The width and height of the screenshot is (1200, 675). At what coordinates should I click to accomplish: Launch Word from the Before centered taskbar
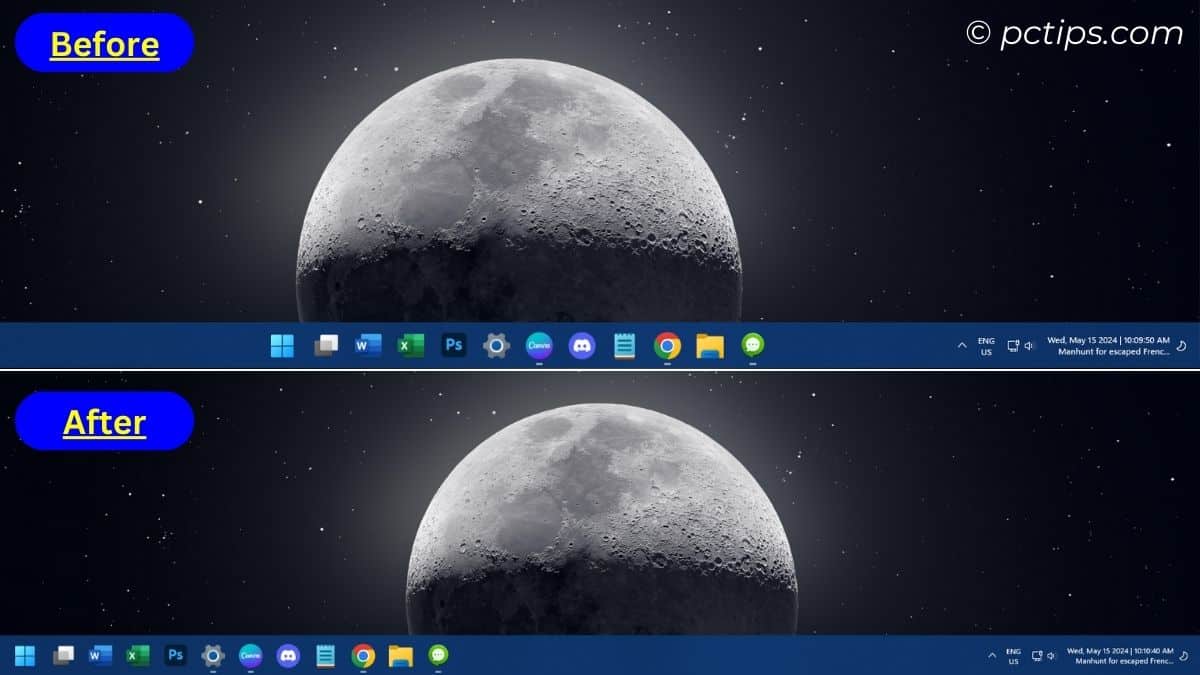[x=368, y=346]
